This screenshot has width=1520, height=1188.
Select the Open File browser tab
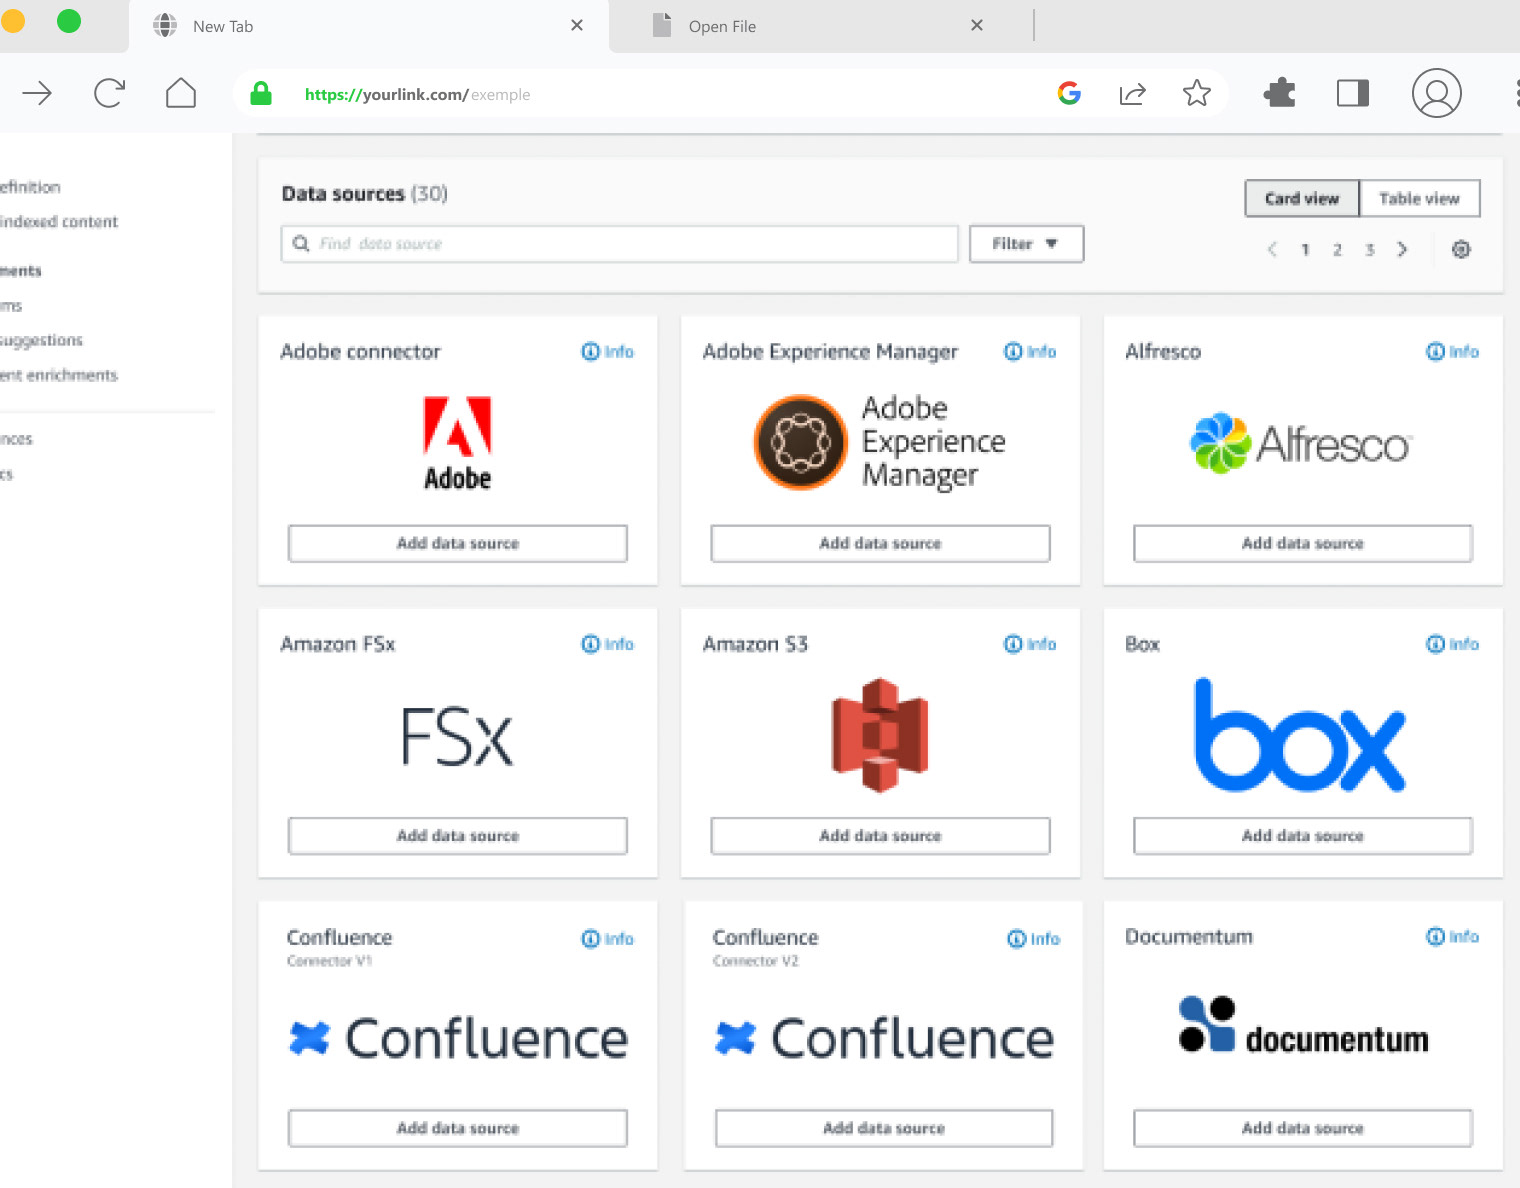pos(820,26)
